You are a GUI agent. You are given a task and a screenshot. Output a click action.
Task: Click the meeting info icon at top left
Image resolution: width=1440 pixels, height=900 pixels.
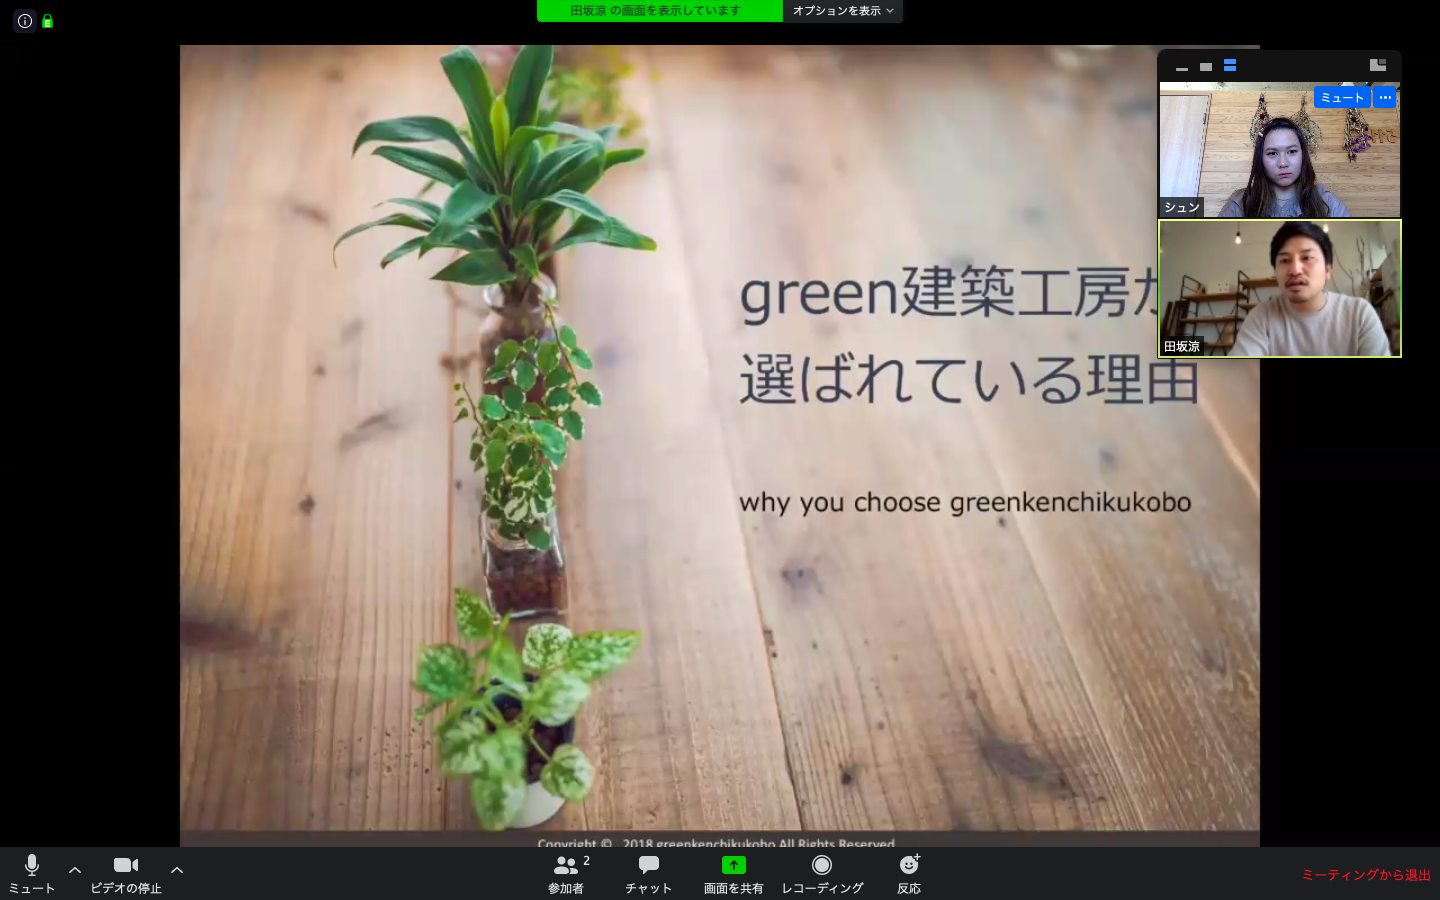25,21
